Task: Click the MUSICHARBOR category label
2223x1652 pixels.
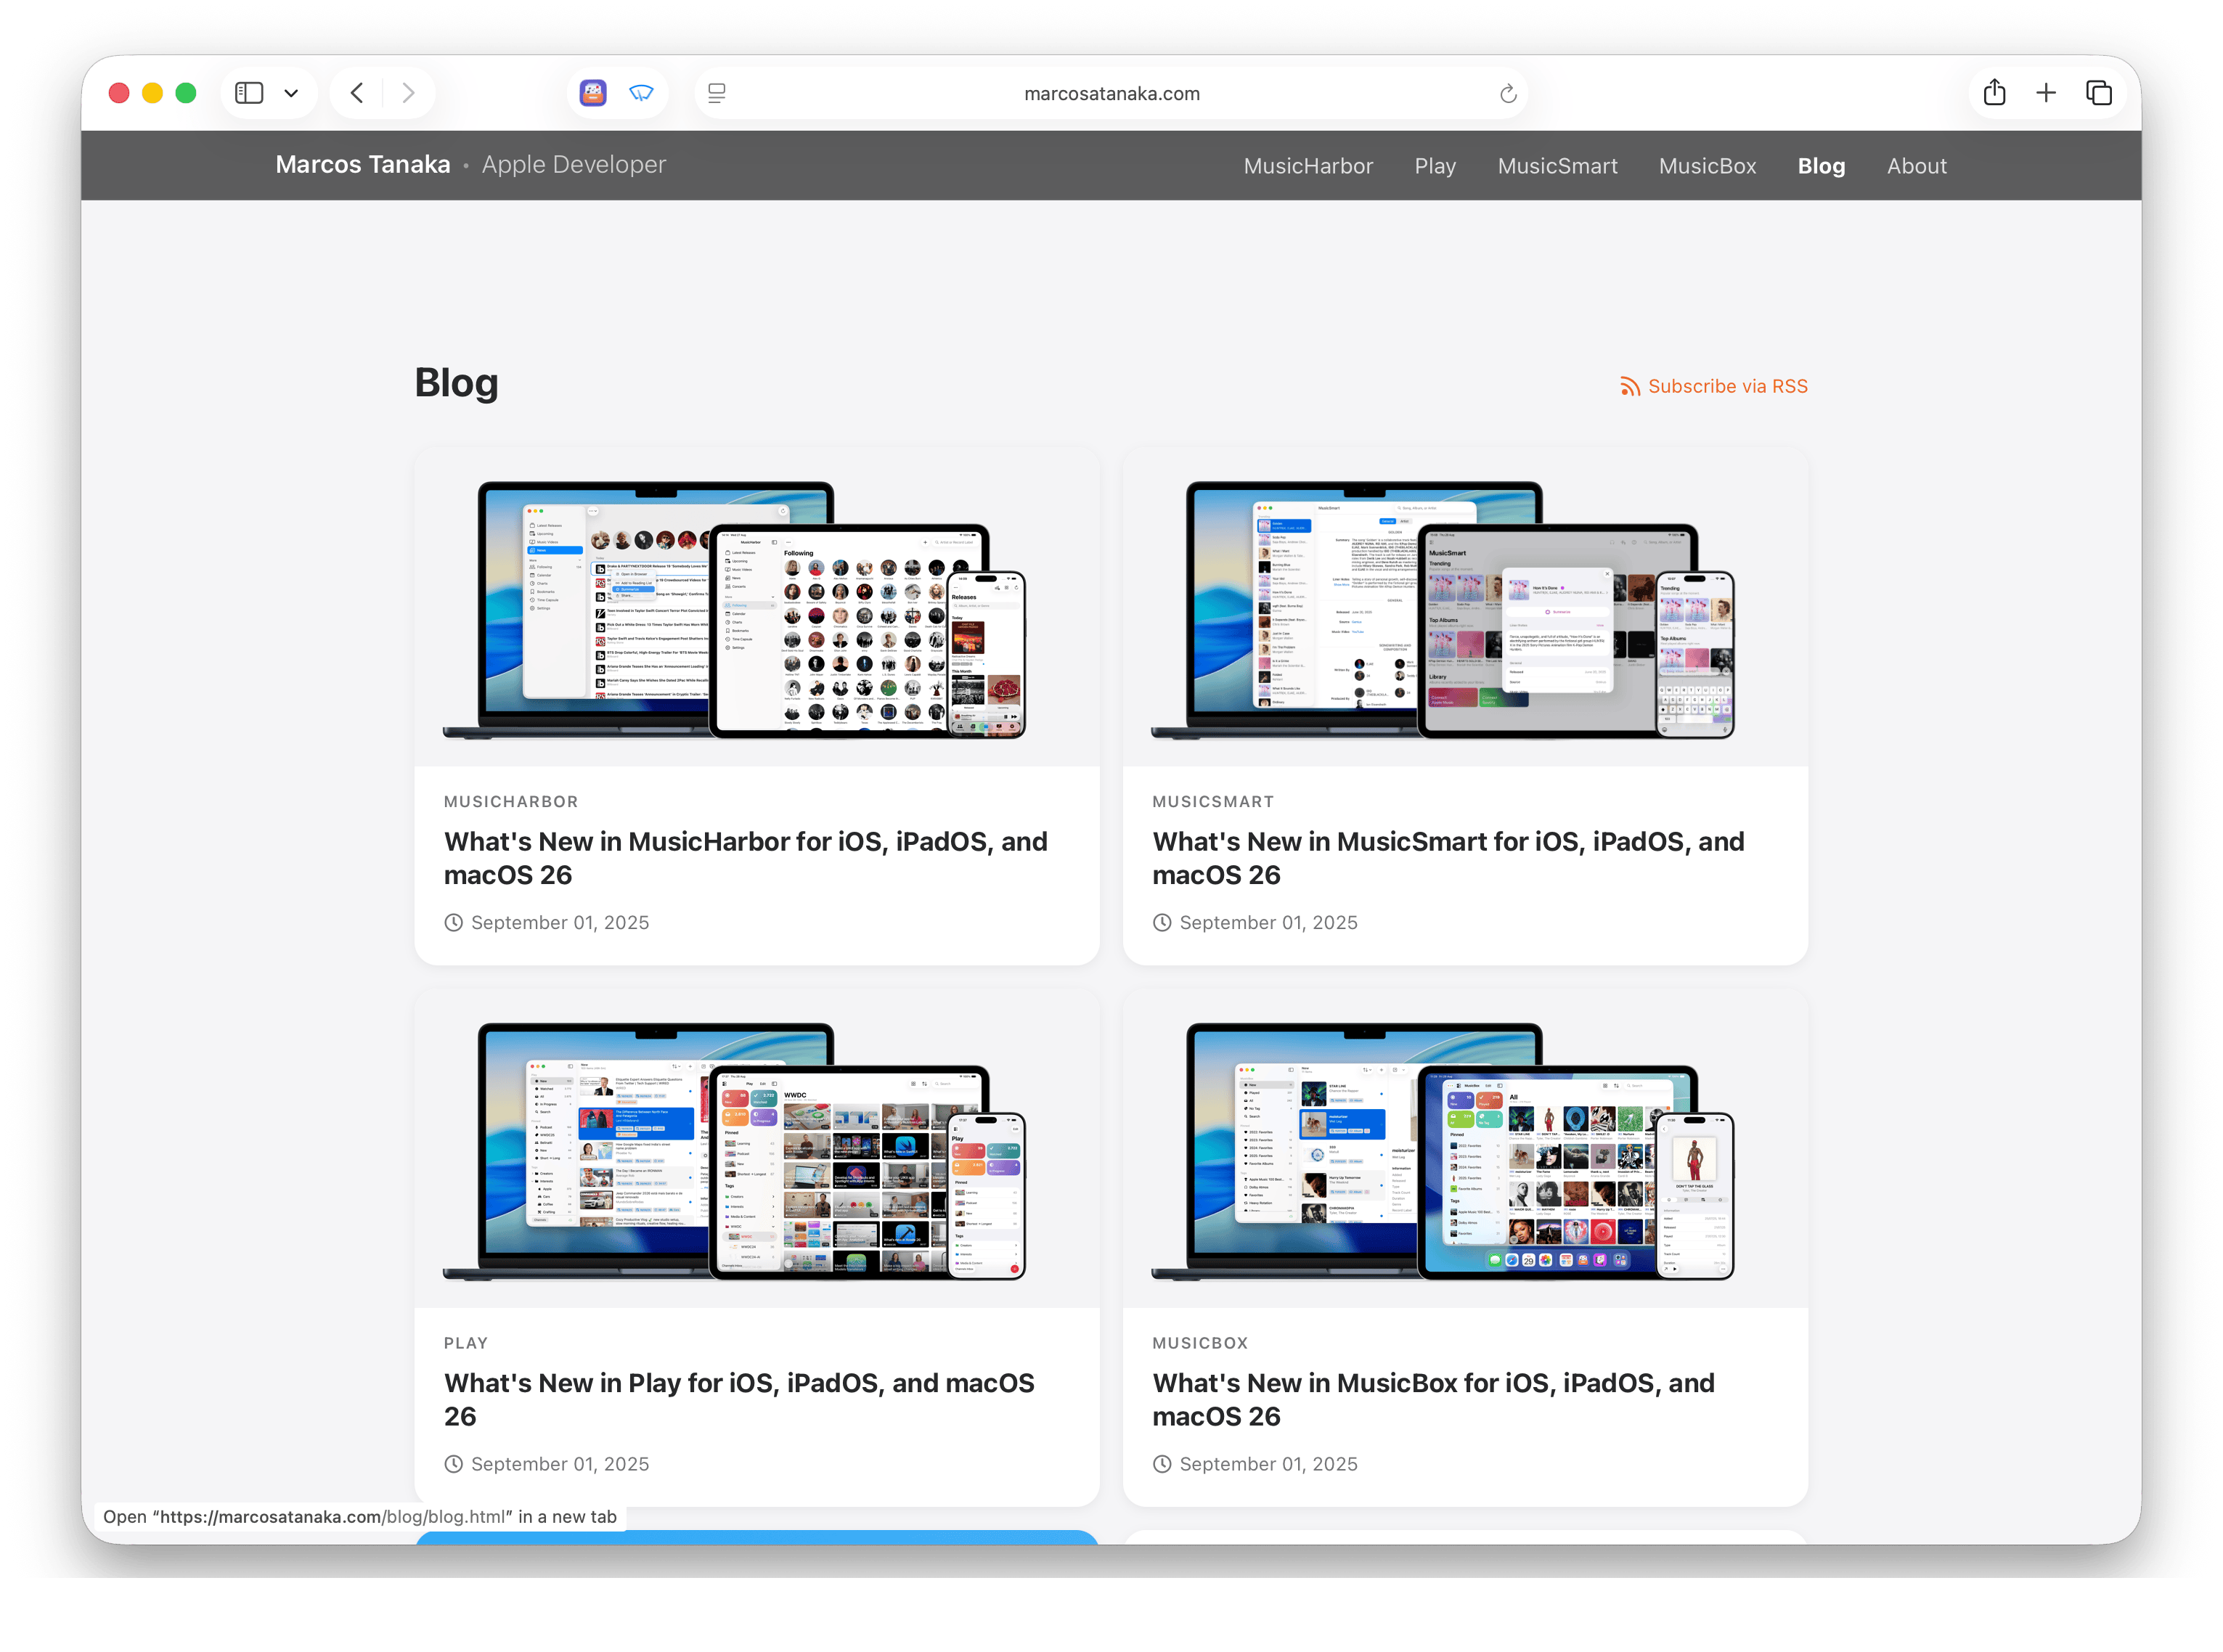Action: (511, 802)
